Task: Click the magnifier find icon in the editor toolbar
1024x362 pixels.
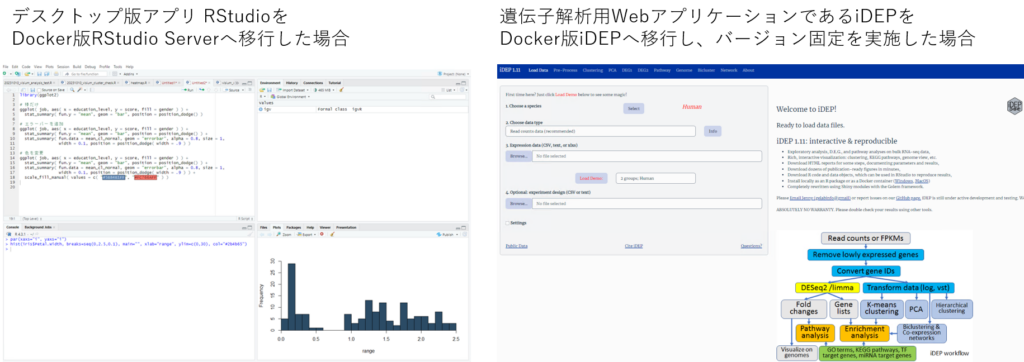Action: coord(72,90)
